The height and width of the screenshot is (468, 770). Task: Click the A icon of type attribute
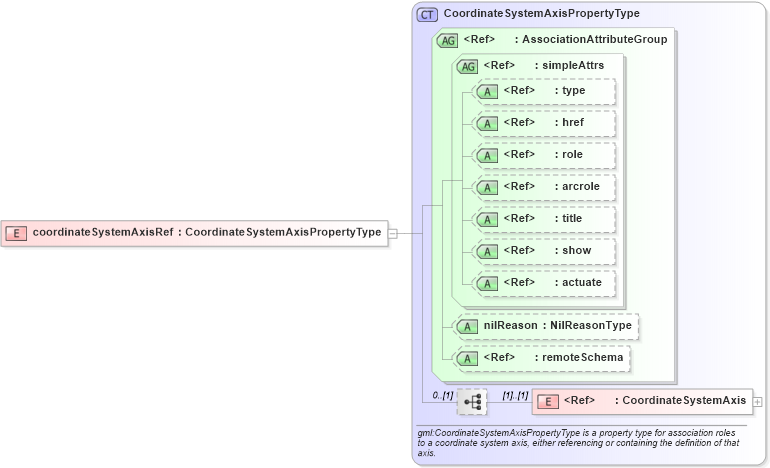point(487,91)
